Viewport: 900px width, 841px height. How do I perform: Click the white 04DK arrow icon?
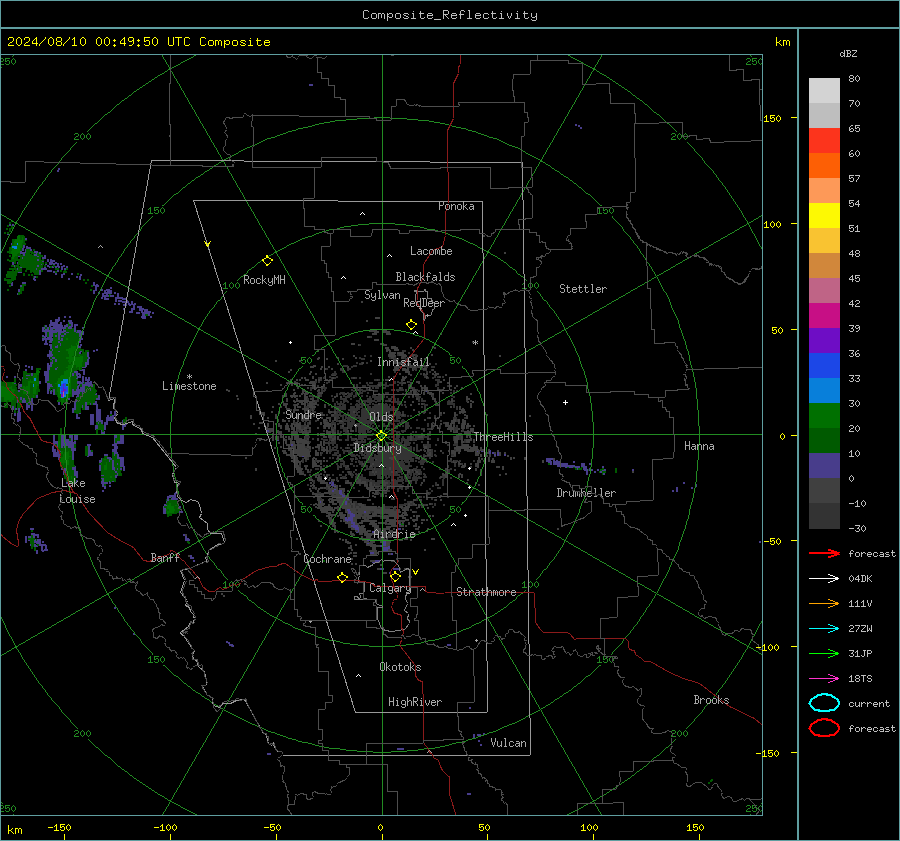pyautogui.click(x=824, y=578)
